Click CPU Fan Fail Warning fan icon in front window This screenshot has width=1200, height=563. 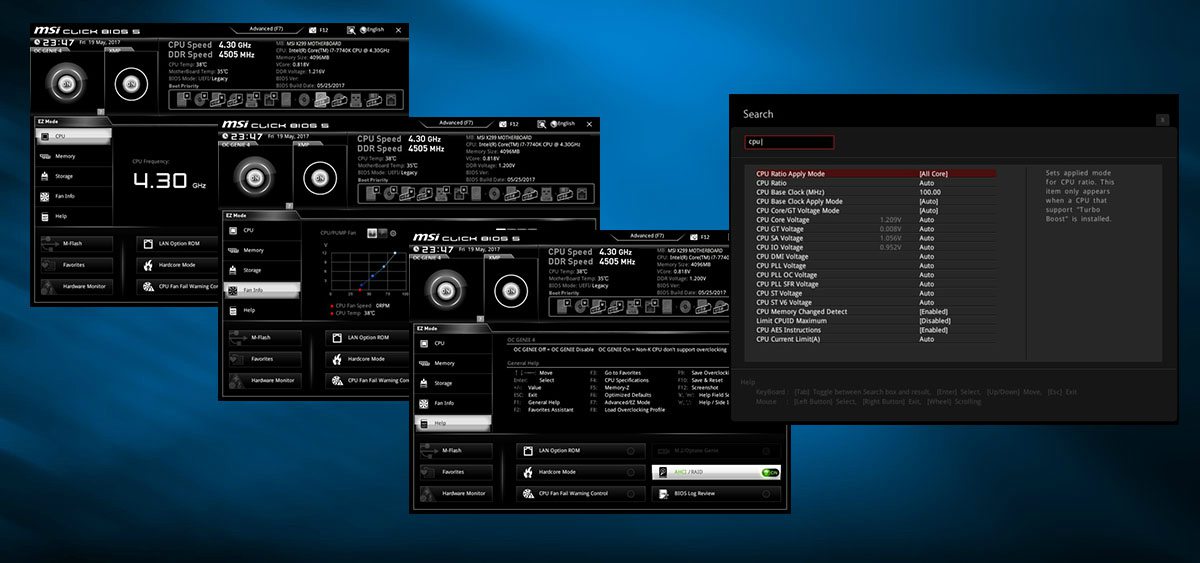(528, 493)
